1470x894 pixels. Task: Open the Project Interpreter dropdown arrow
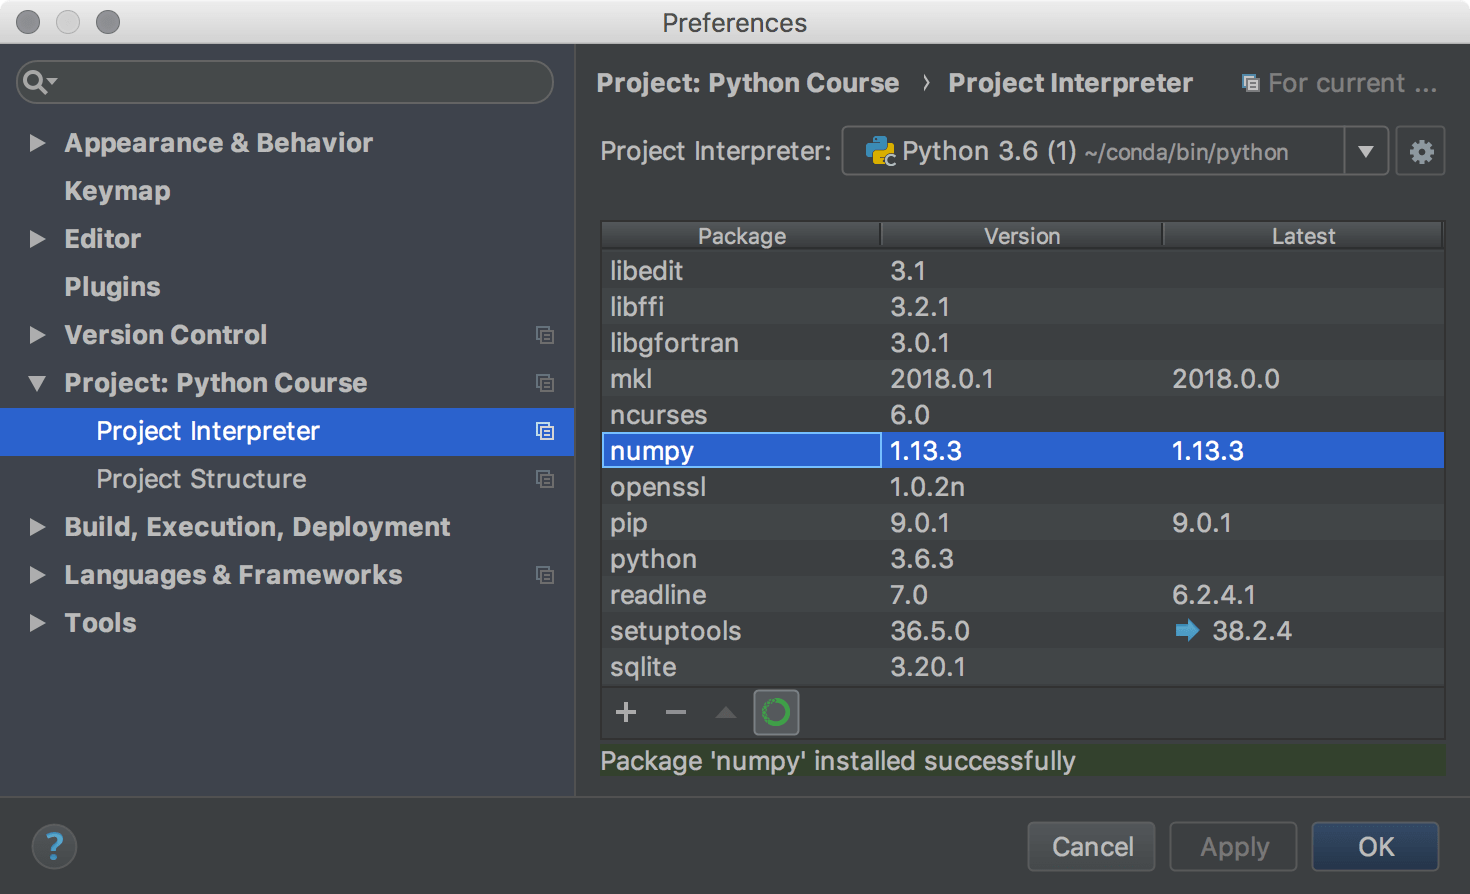pos(1366,151)
